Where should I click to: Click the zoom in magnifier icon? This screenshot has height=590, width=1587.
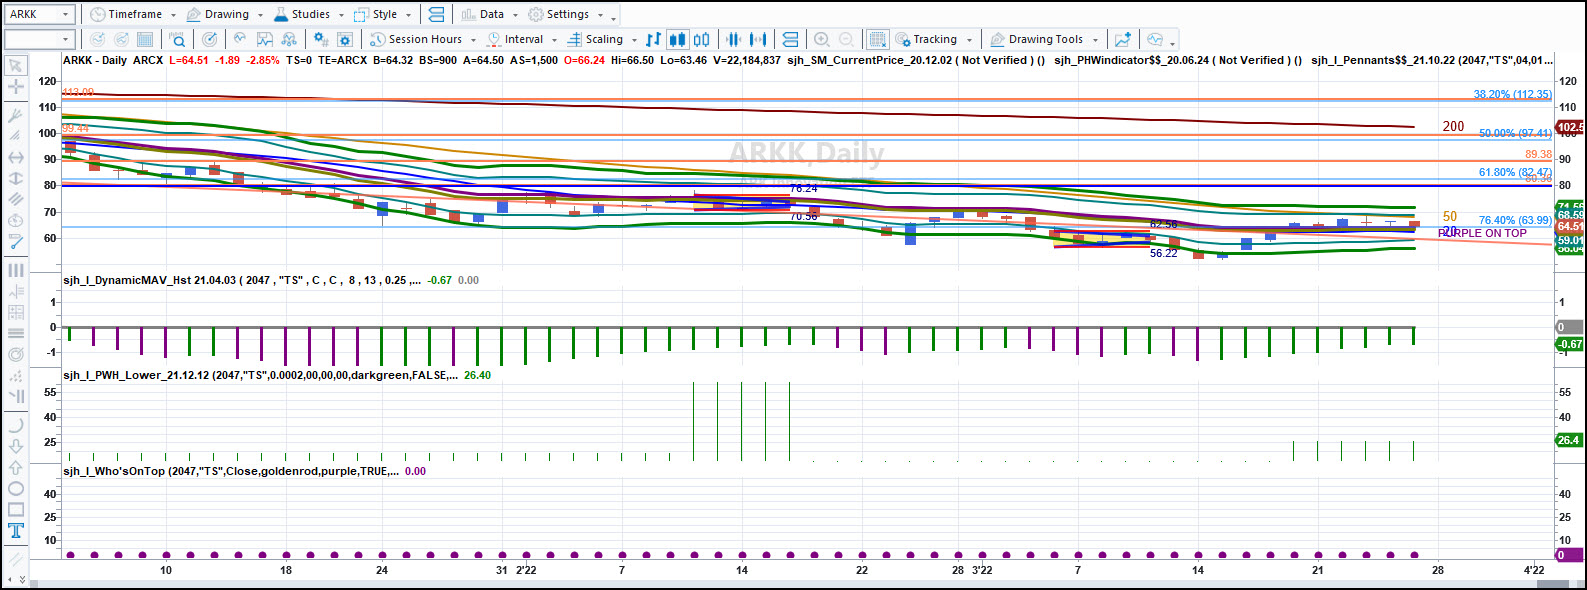click(822, 40)
